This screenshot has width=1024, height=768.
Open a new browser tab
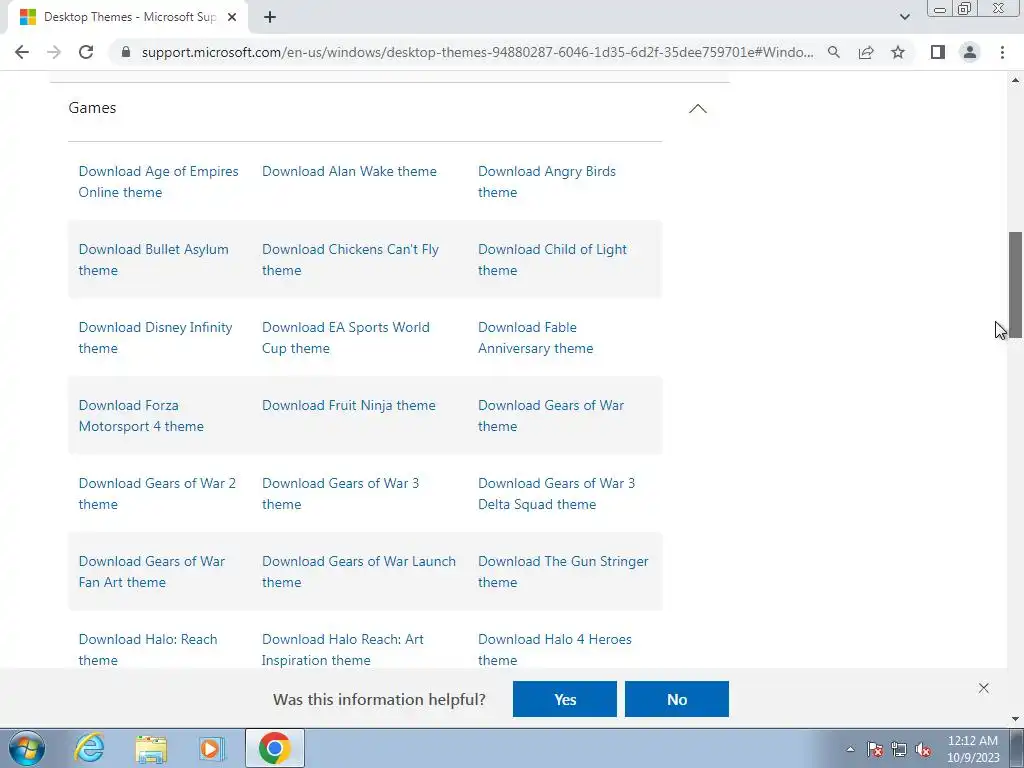click(270, 18)
